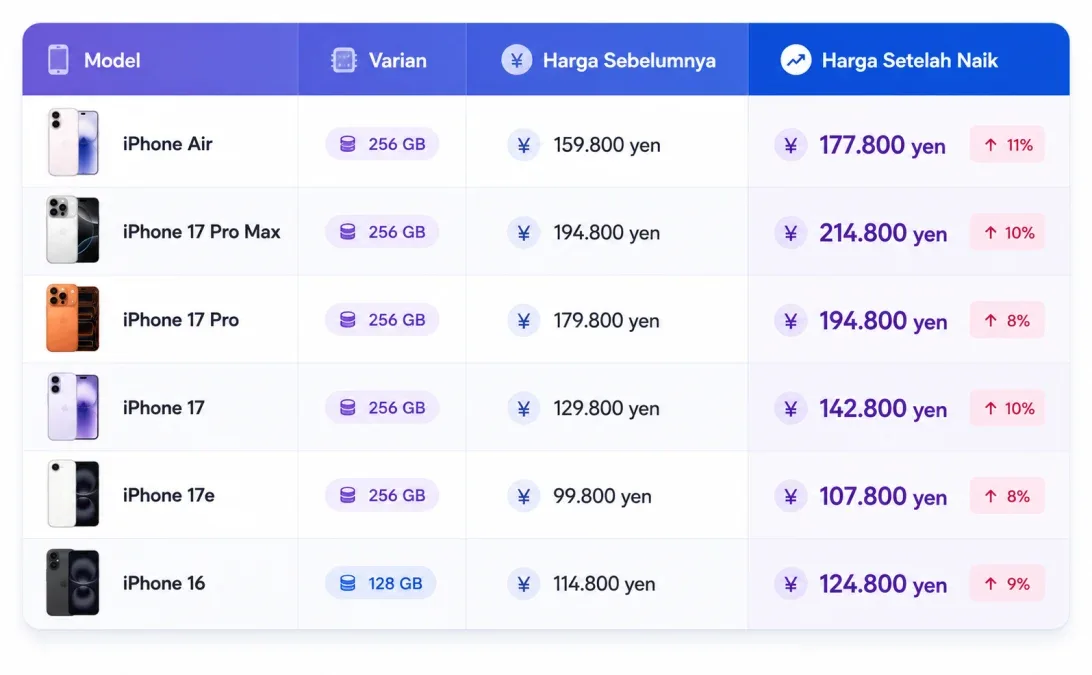This screenshot has height=675, width=1092.
Task: Click the 10% badge next to 142.800 yen
Action: click(x=1007, y=408)
